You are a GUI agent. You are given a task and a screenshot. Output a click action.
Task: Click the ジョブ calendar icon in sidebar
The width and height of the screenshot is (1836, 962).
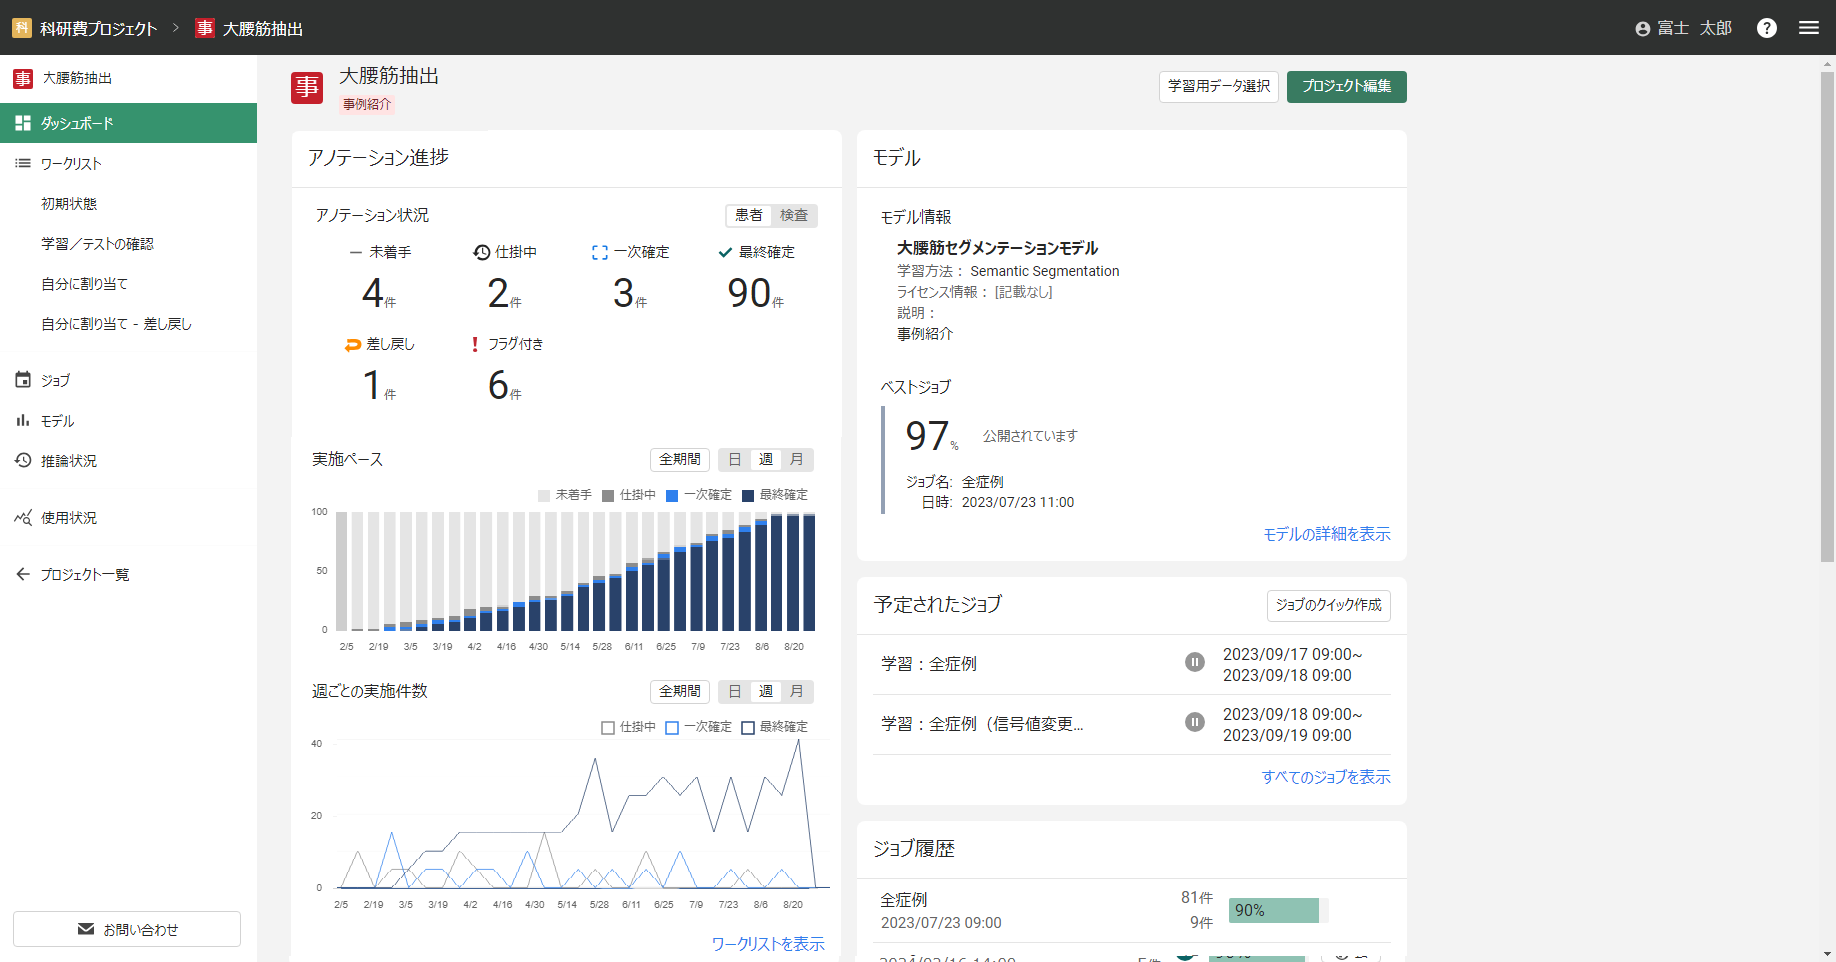point(23,380)
